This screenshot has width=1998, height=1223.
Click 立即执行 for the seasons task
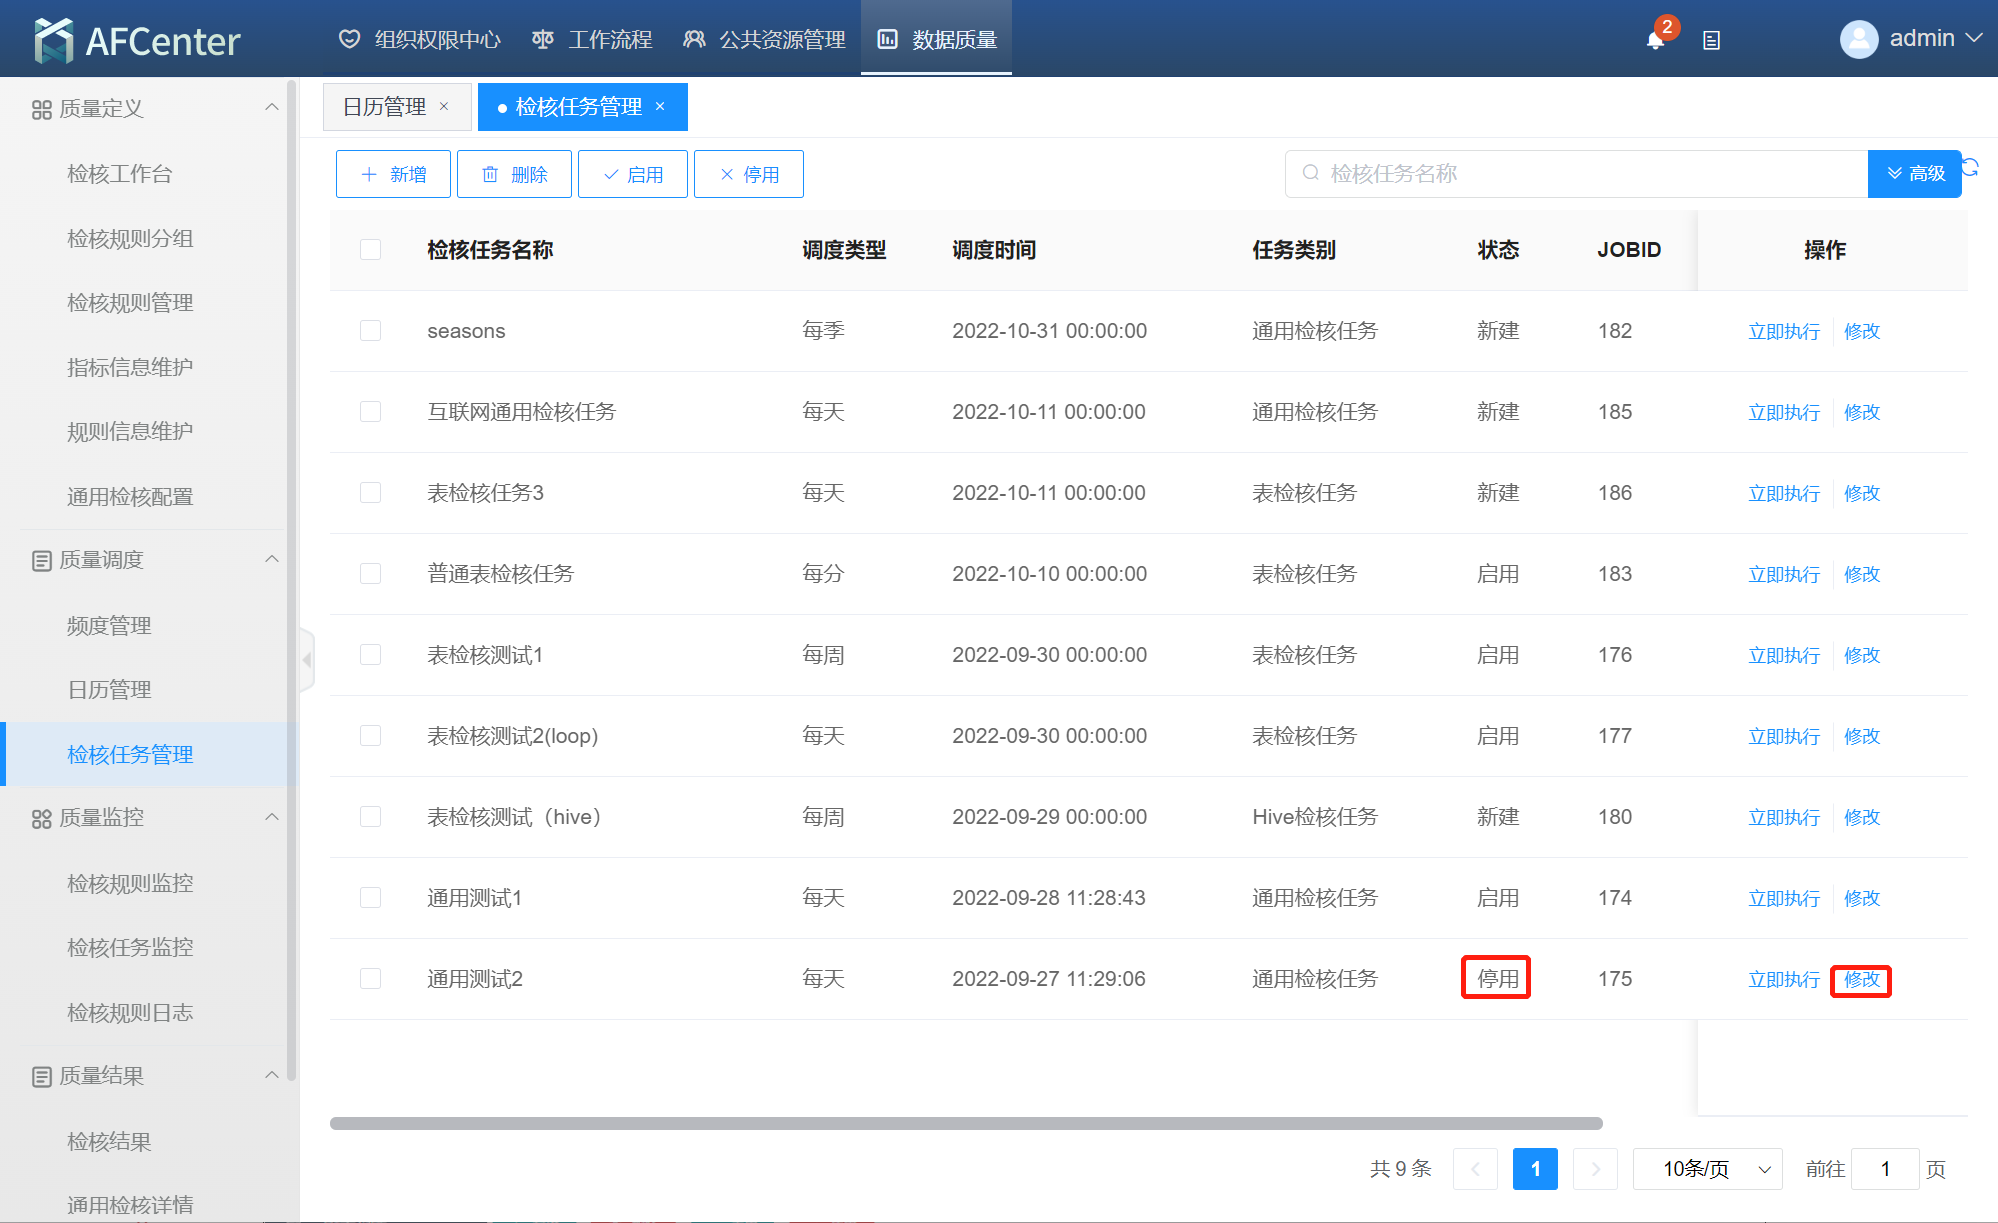(1783, 331)
